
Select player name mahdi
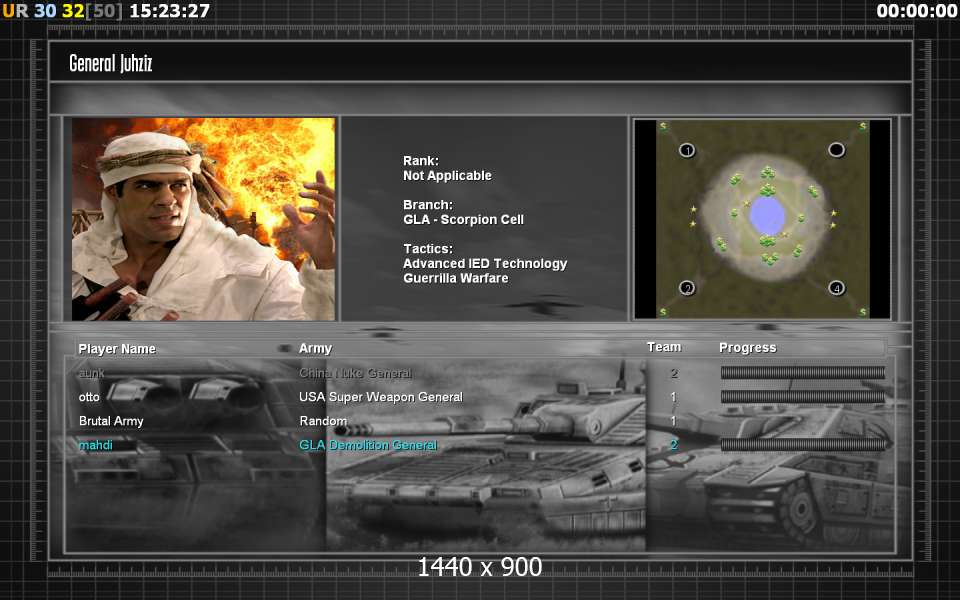(96, 445)
